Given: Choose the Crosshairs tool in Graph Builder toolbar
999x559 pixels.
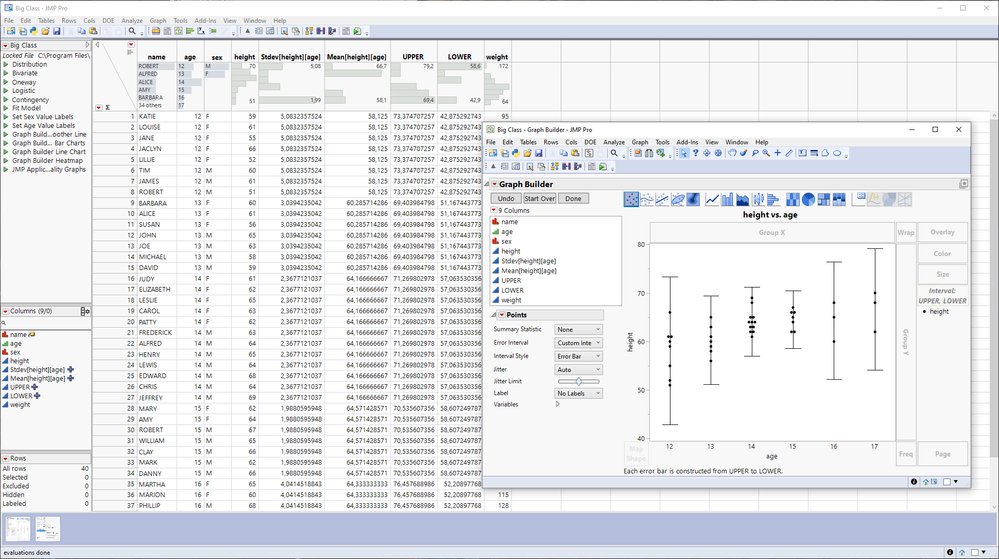Looking at the screenshot, I should 777,153.
